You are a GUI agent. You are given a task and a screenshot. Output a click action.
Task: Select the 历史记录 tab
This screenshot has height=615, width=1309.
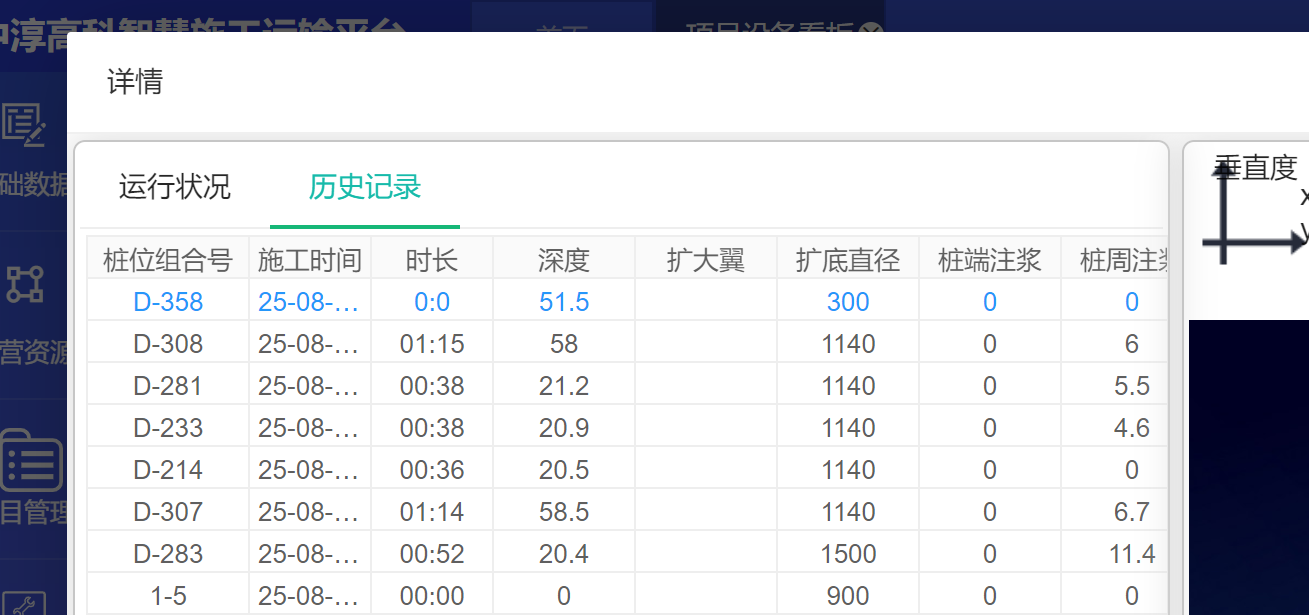364,187
